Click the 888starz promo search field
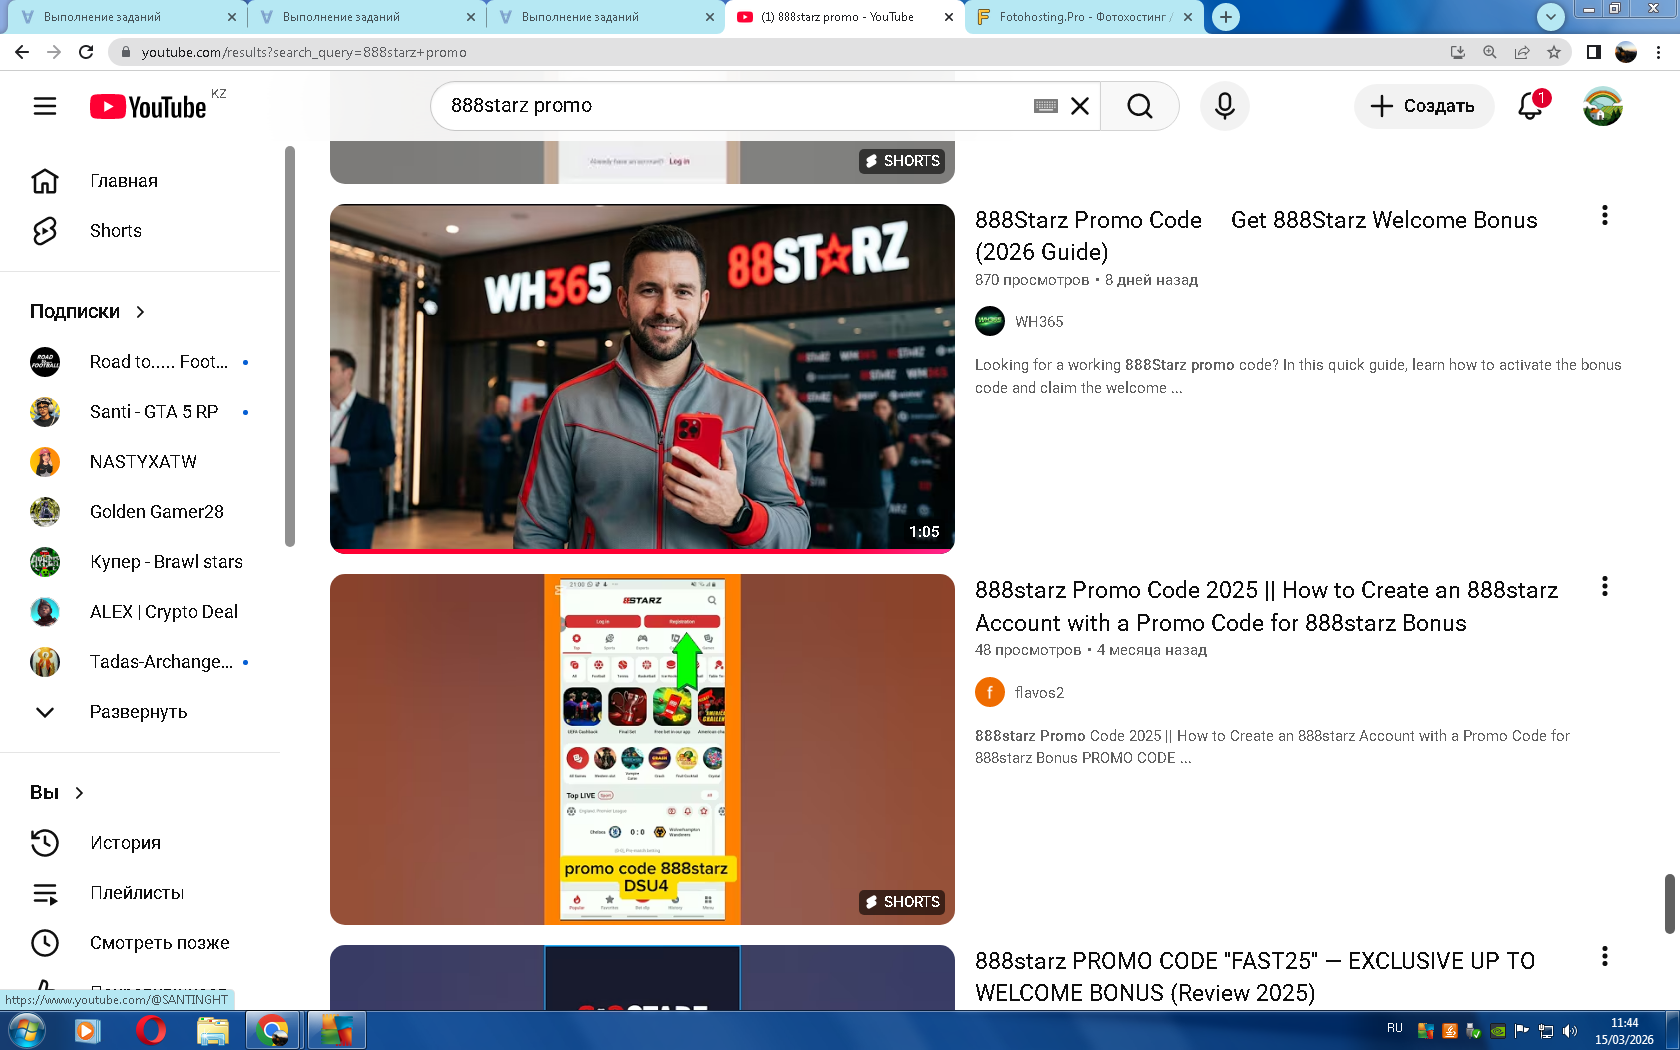Screen dimensions: 1680x1050 point(730,106)
